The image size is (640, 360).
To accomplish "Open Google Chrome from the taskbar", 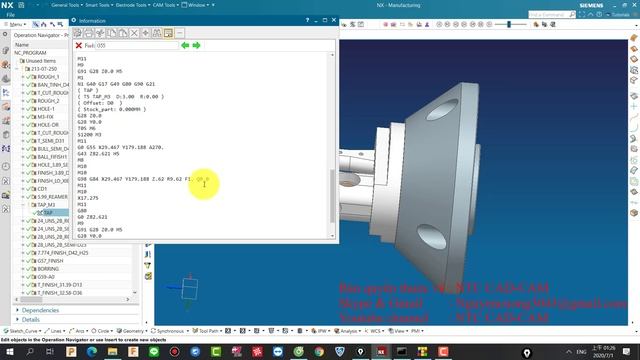I will click(319, 351).
